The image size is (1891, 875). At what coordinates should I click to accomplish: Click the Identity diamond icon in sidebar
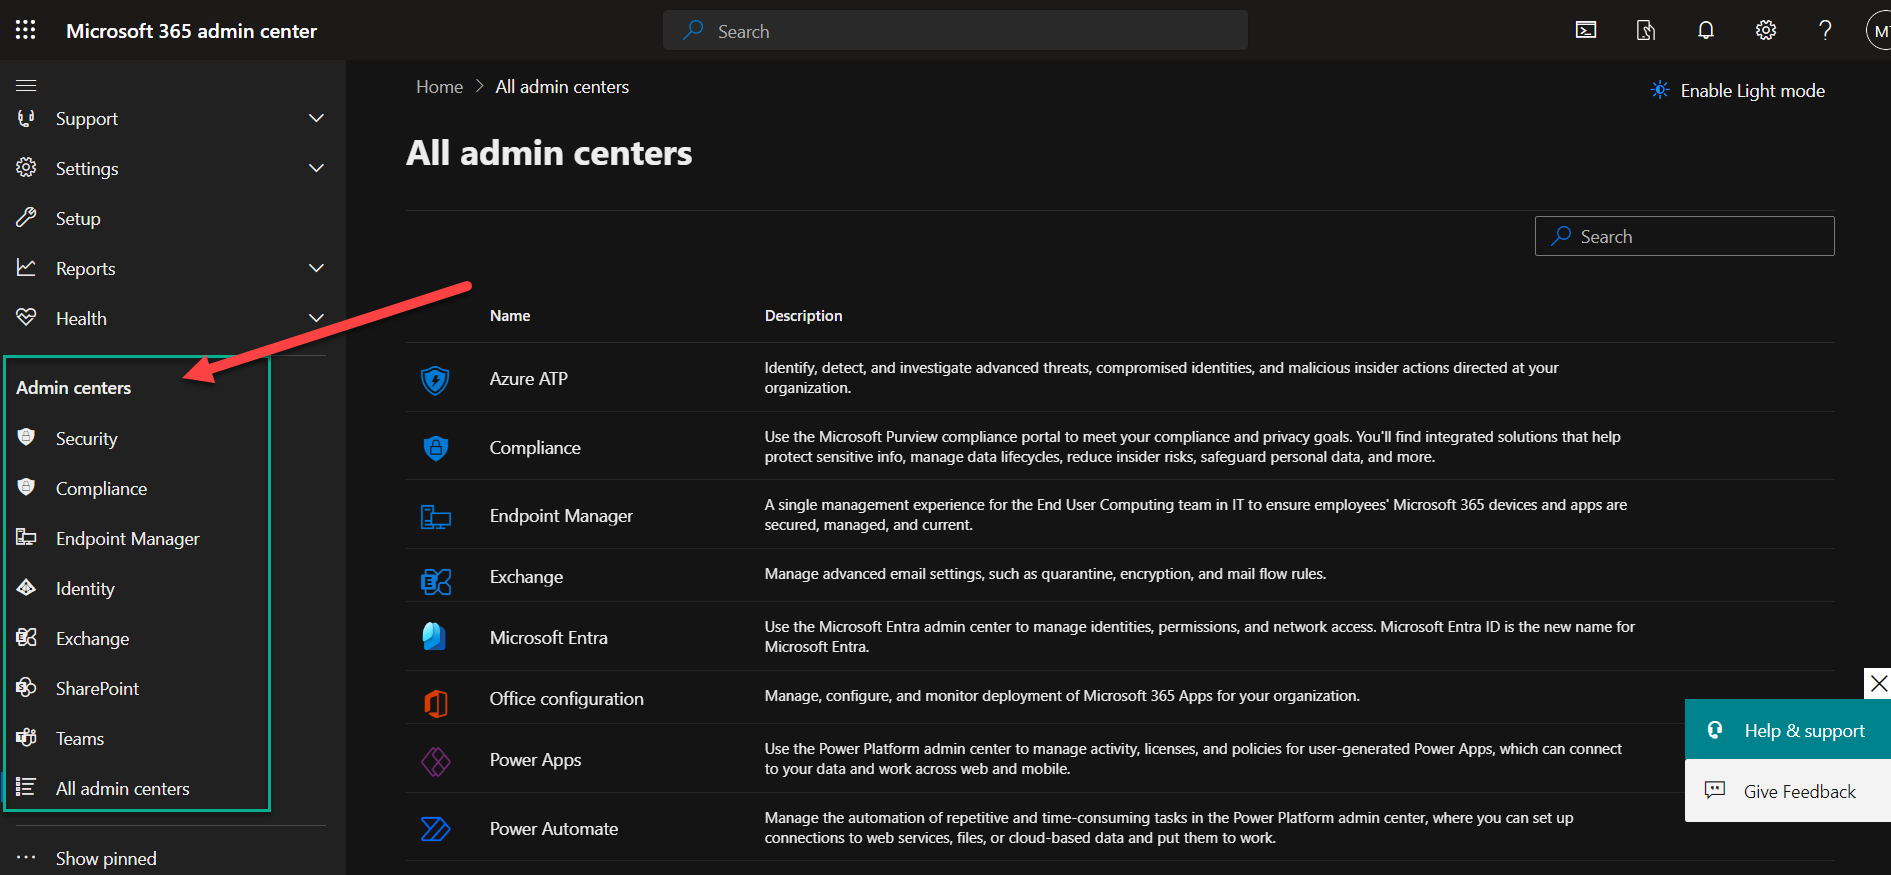(27, 587)
